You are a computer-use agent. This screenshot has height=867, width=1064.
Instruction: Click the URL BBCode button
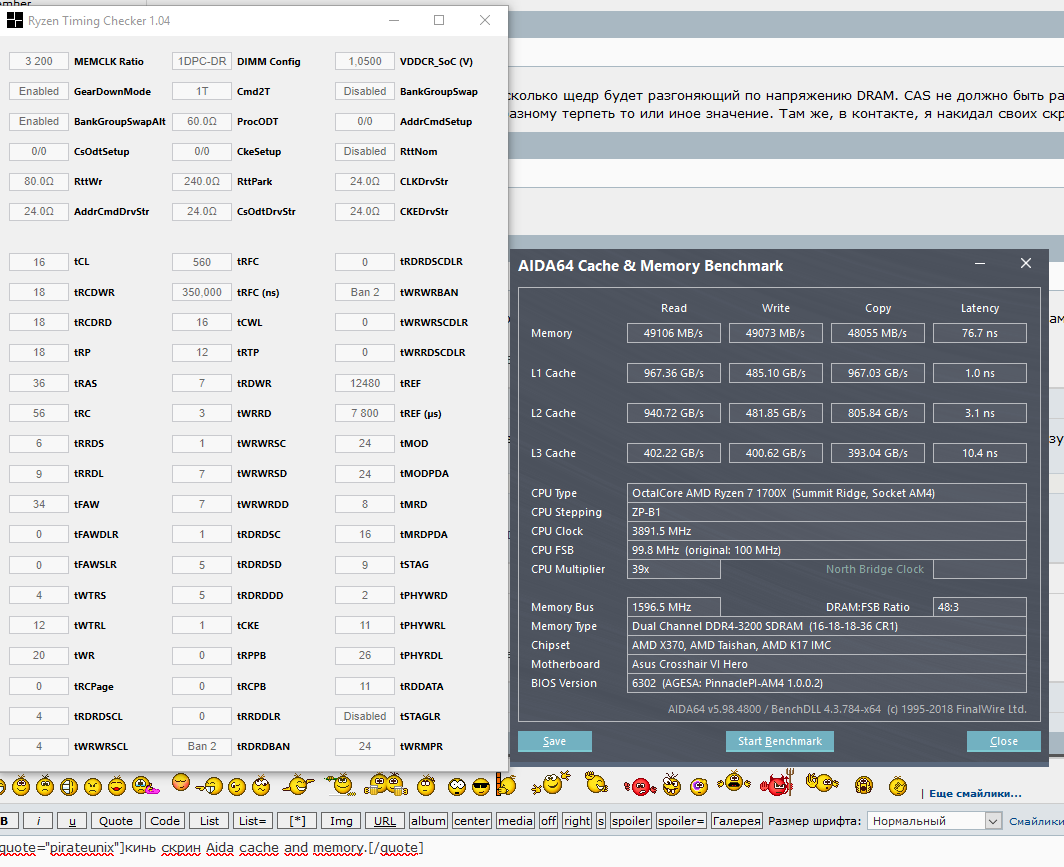click(x=385, y=821)
